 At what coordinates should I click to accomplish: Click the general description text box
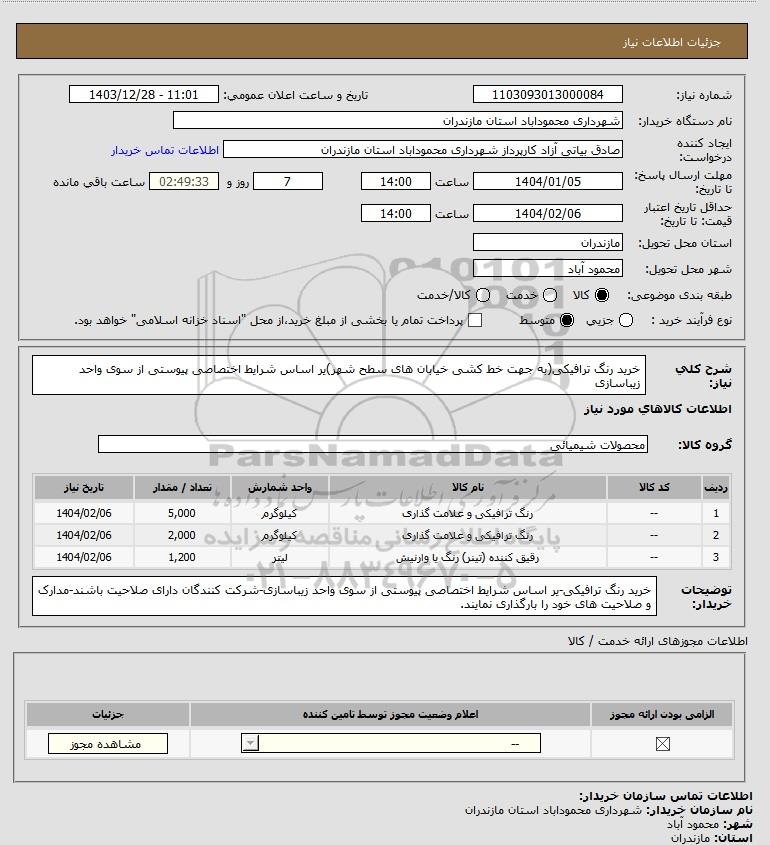[x=339, y=375]
